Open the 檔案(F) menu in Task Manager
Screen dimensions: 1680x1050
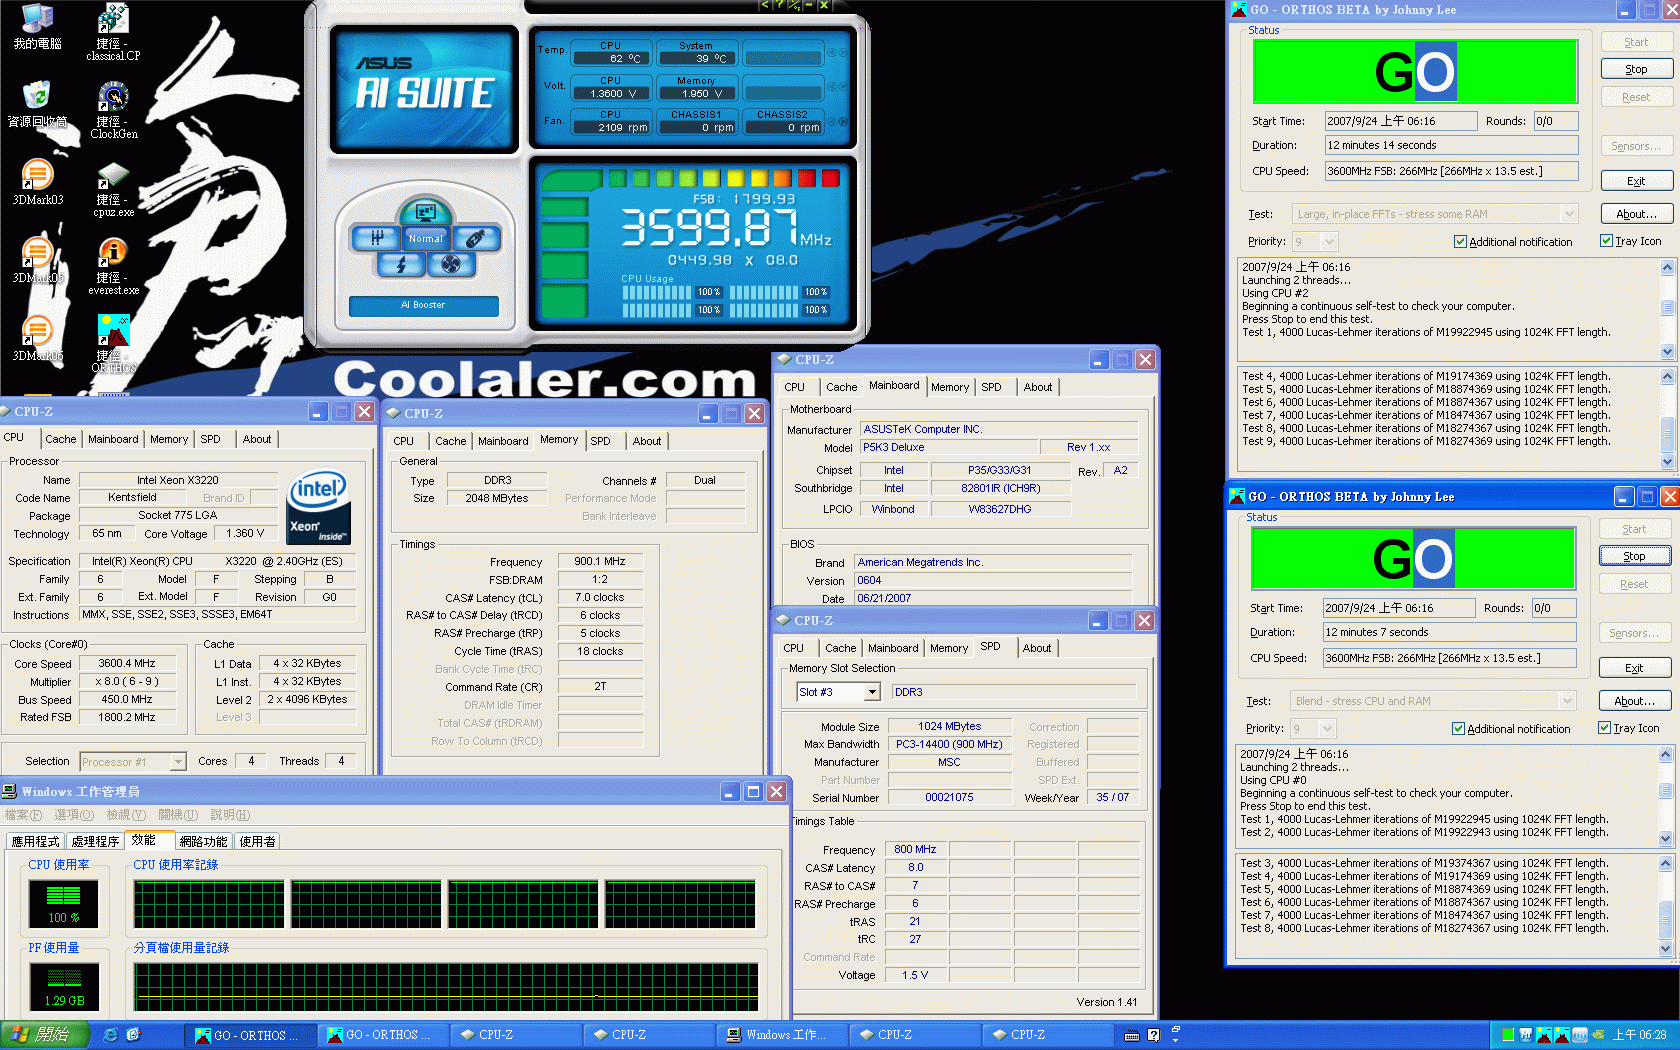23,815
